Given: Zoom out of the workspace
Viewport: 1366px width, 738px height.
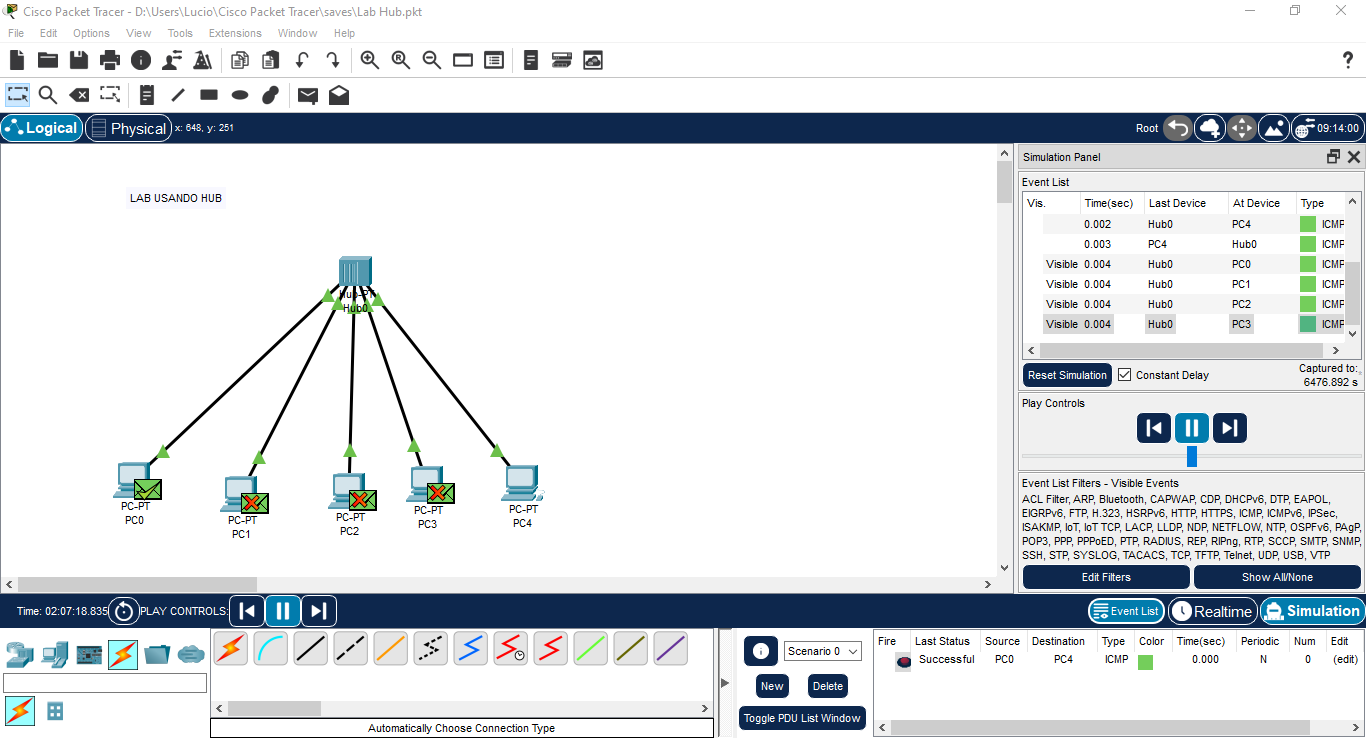Looking at the screenshot, I should [x=432, y=60].
